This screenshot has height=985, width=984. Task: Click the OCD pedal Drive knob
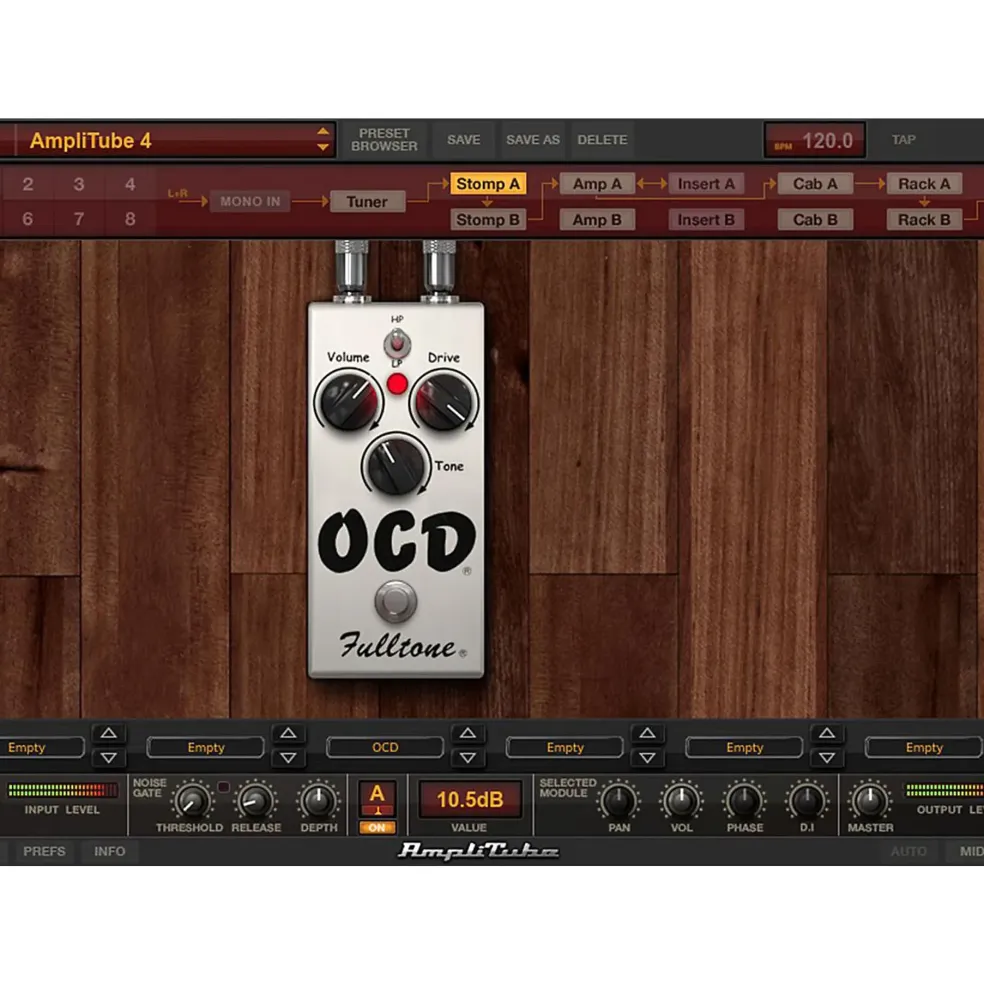[444, 400]
